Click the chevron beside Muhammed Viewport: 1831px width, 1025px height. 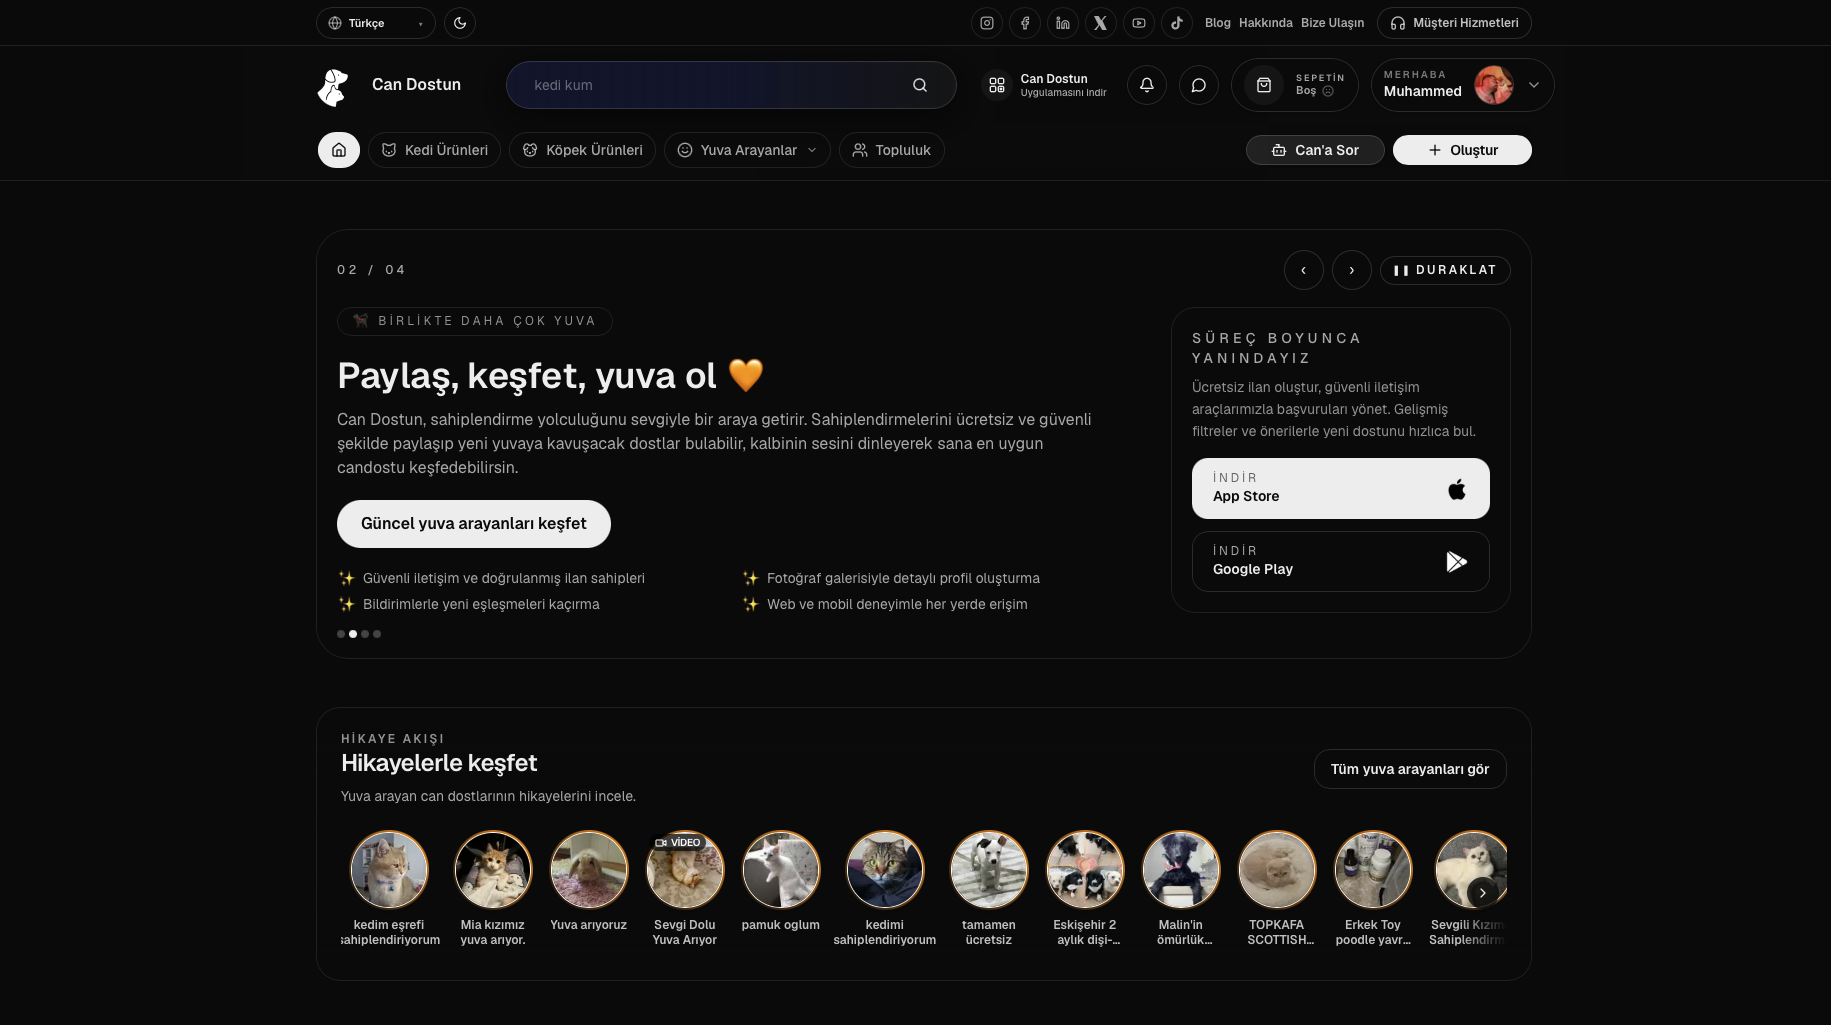1533,85
